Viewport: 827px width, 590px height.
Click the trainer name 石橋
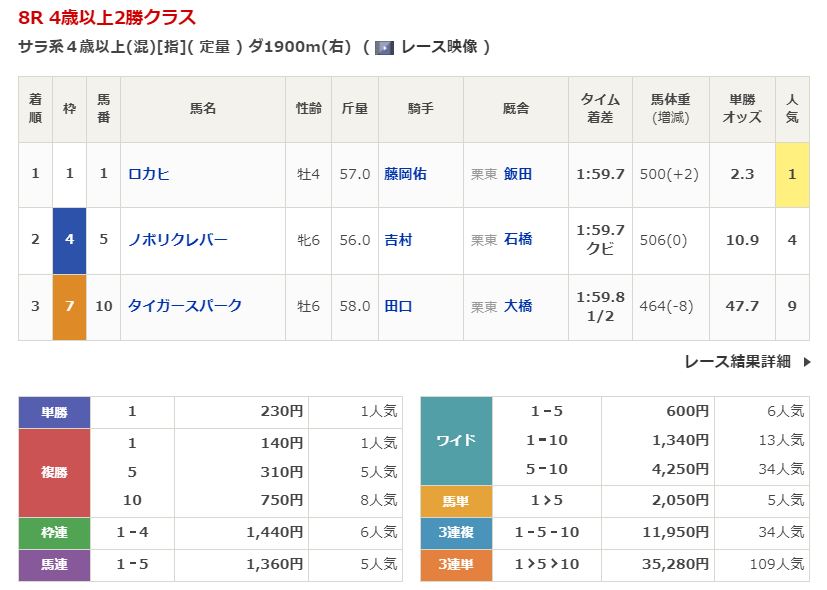coord(517,240)
